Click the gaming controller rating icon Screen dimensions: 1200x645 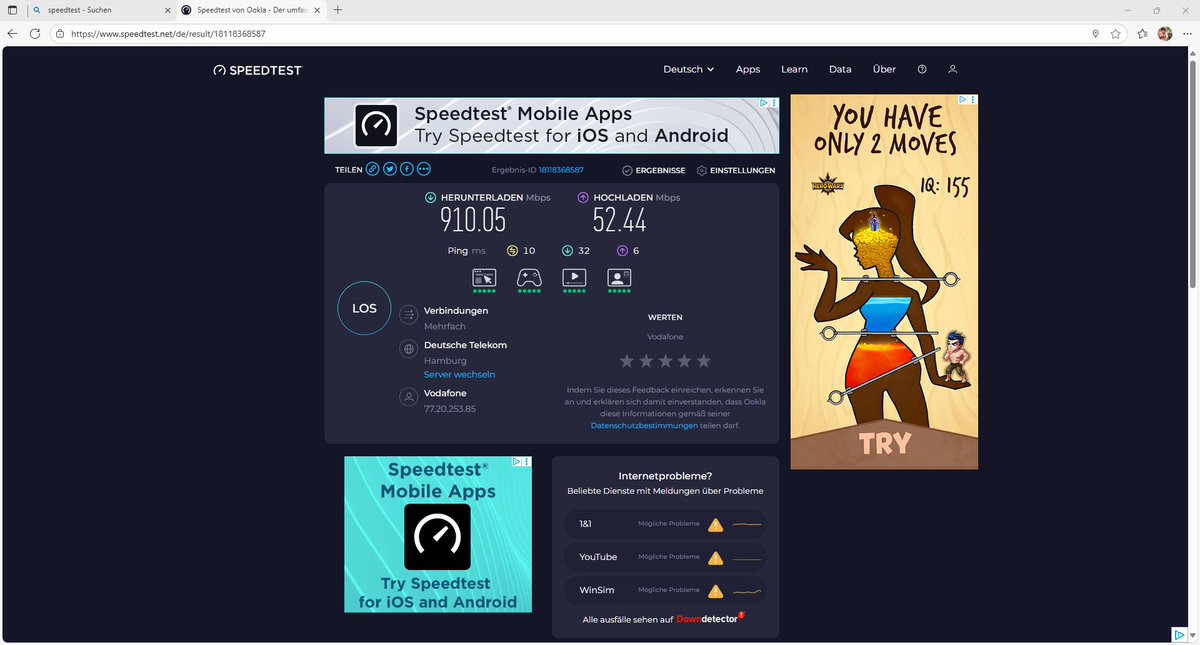click(529, 278)
